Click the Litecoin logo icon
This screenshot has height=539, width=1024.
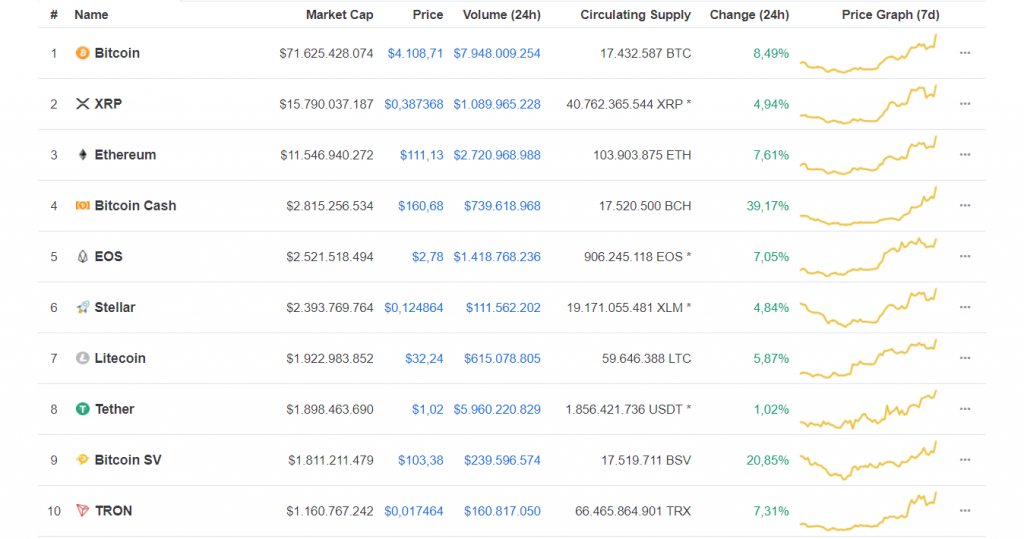tap(82, 359)
